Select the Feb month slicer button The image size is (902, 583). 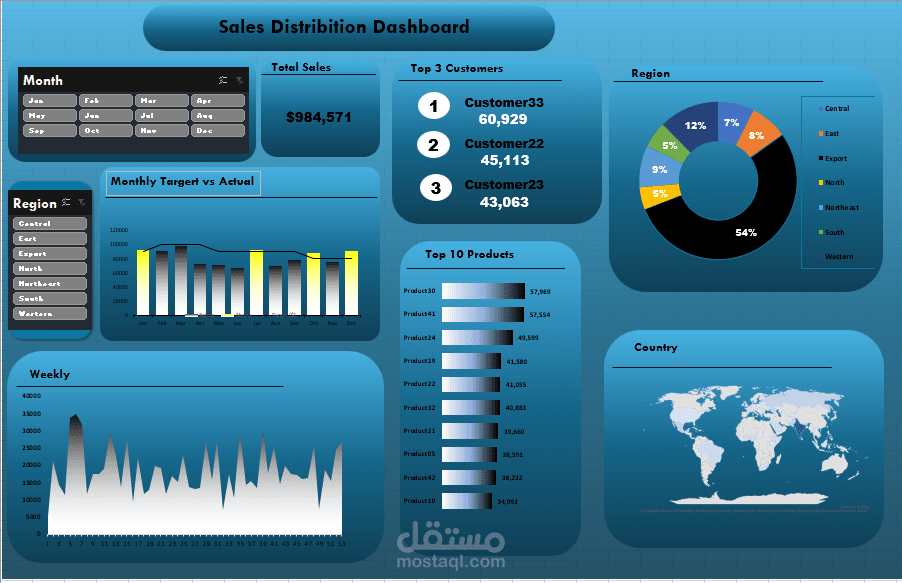pyautogui.click(x=106, y=101)
